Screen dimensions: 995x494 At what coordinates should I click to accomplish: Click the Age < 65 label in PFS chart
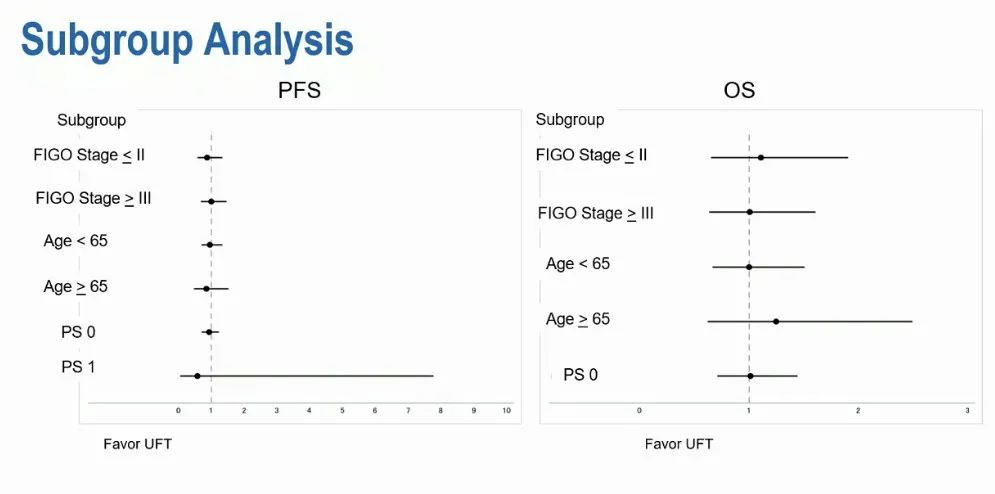click(x=75, y=241)
